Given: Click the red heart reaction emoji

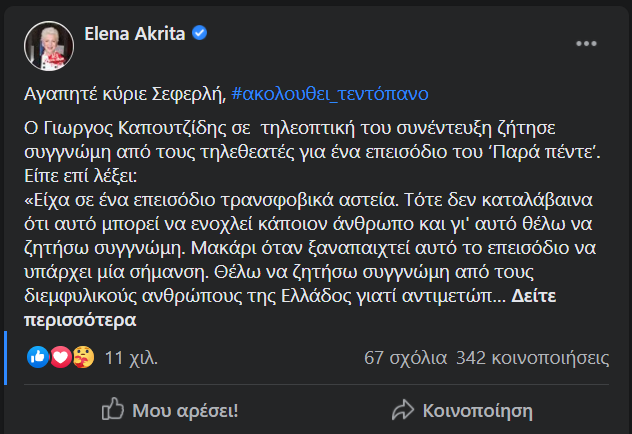Looking at the screenshot, I should [x=60, y=357].
